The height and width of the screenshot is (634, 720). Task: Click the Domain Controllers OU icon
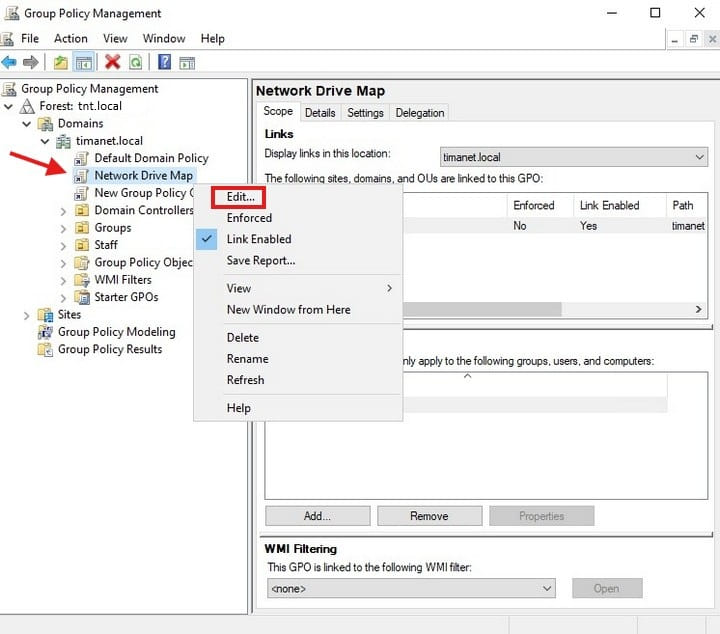tap(82, 211)
